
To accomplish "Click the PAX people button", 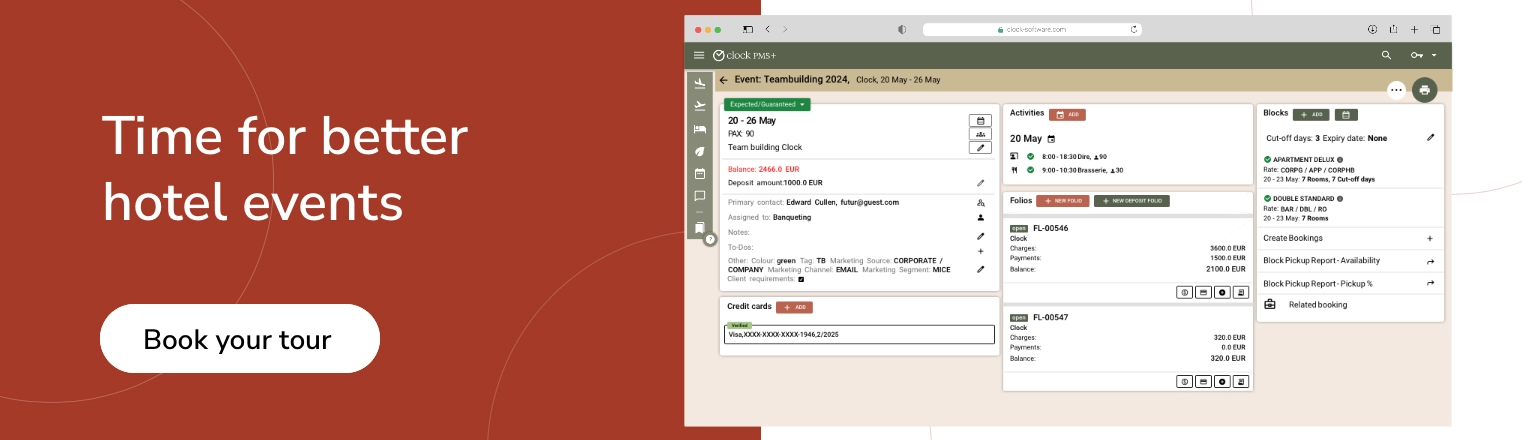I will (980, 134).
